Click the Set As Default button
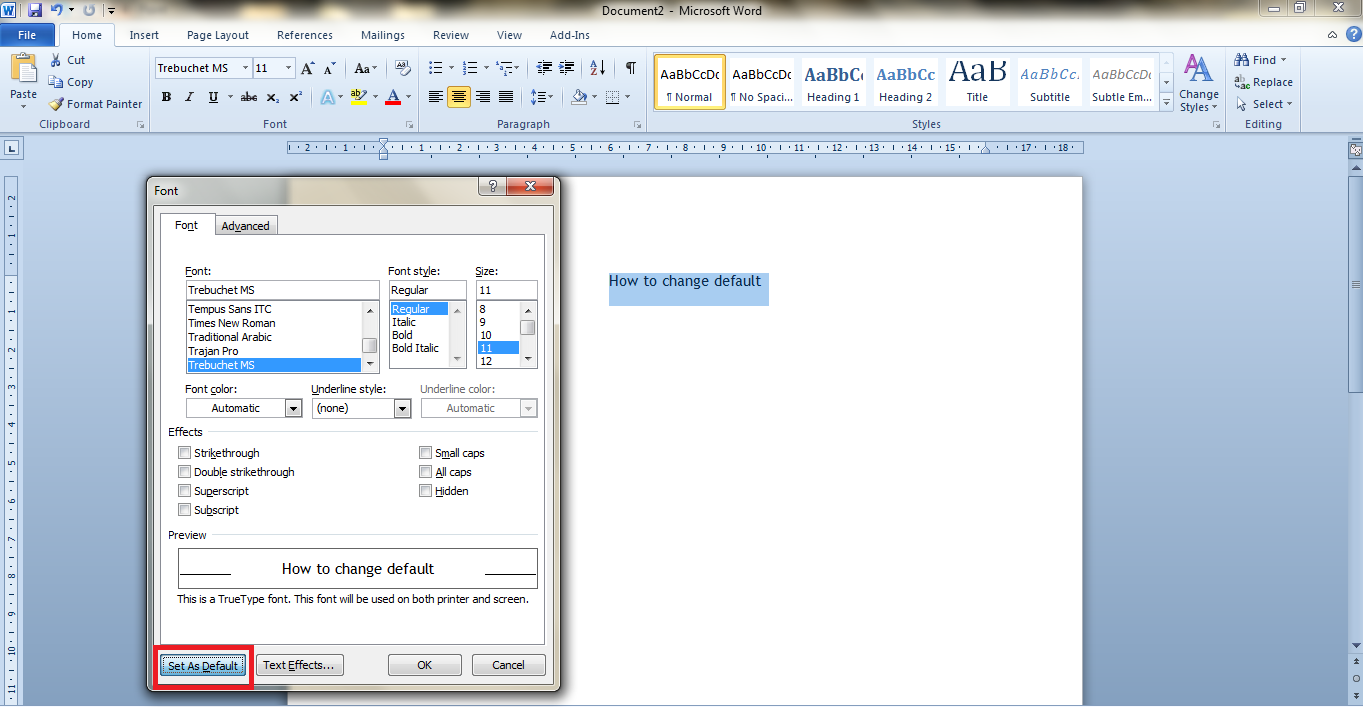1363x707 pixels. [x=203, y=666]
